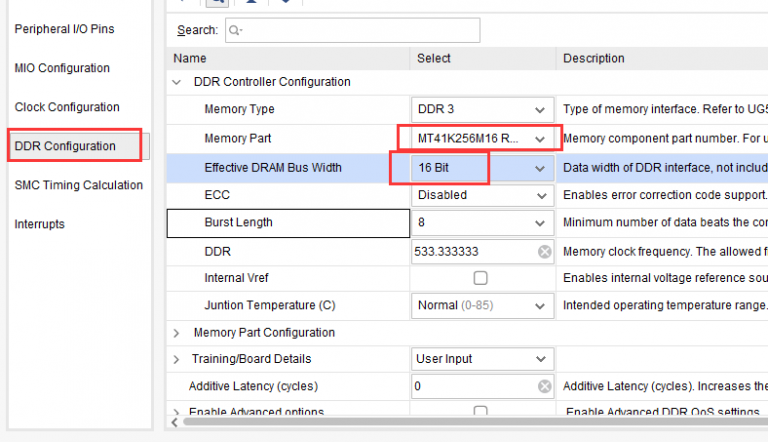Go to the Clock Configuration page
768x442 pixels.
67,107
